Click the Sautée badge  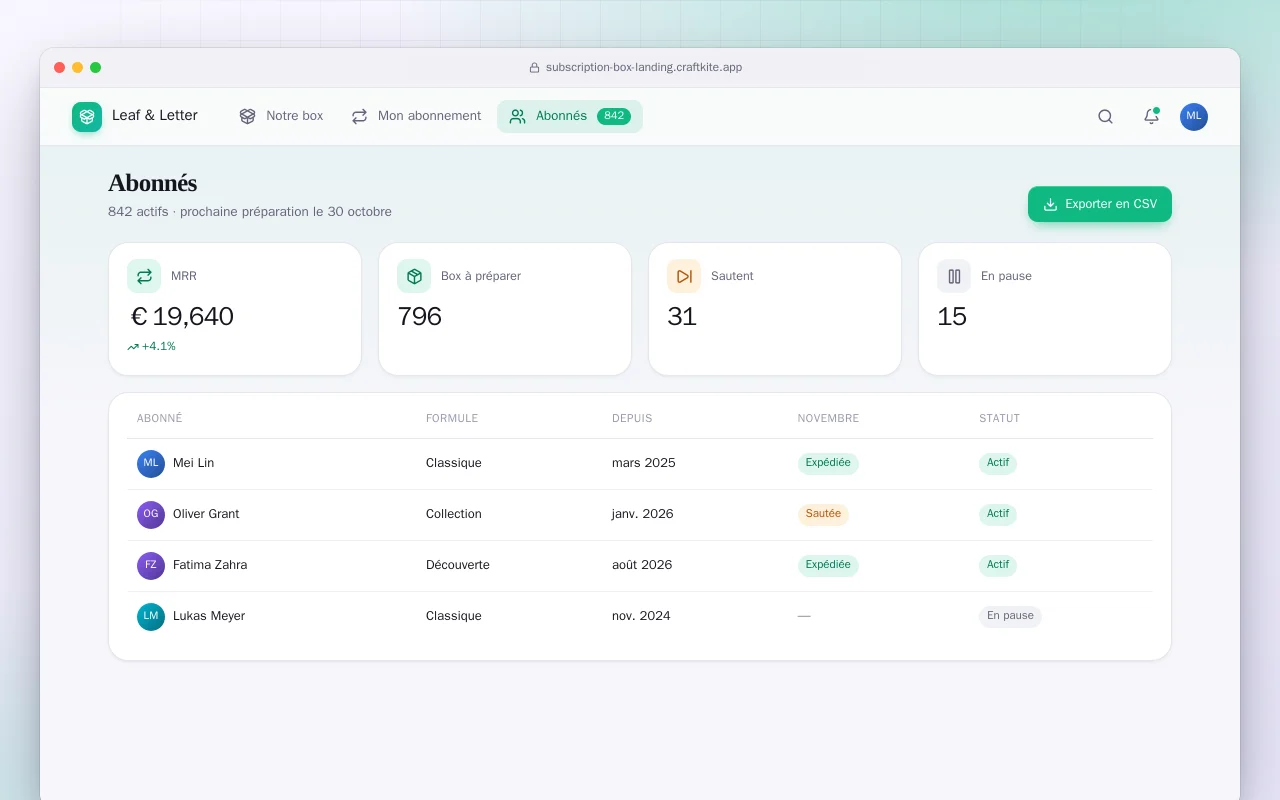(x=823, y=514)
